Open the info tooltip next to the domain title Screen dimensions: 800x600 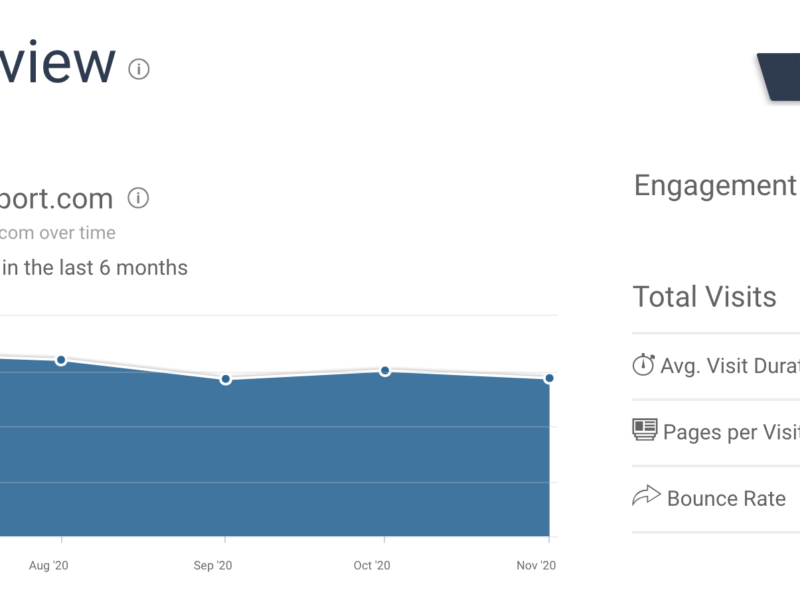pyautogui.click(x=139, y=198)
